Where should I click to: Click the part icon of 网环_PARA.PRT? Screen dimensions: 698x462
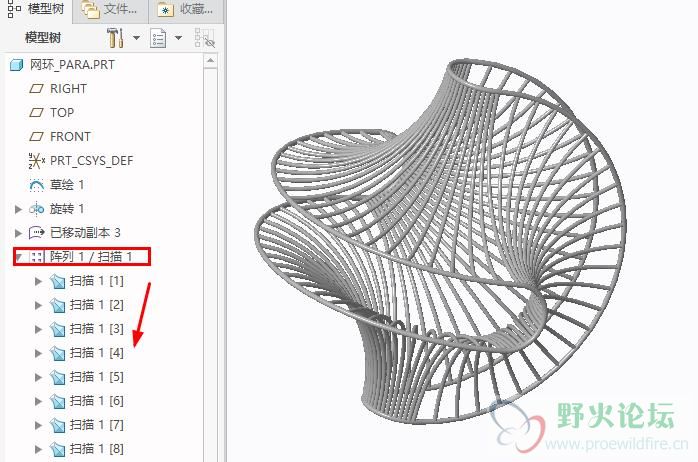pyautogui.click(x=16, y=65)
